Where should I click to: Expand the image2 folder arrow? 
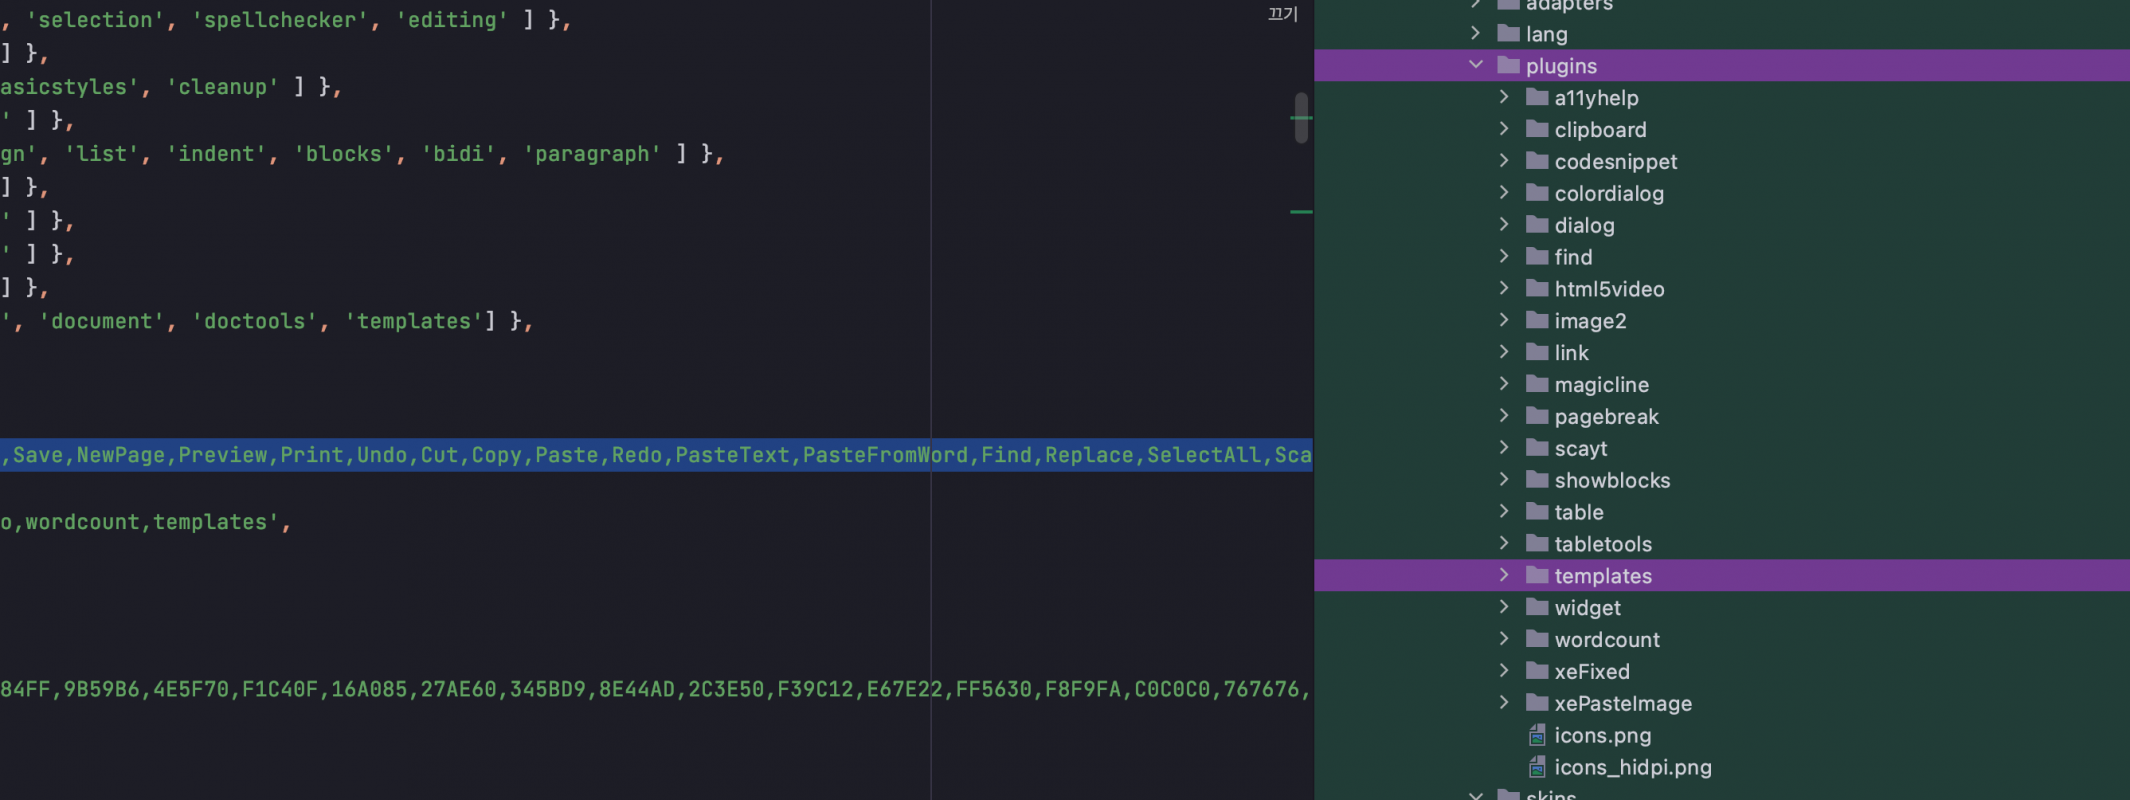(1504, 320)
